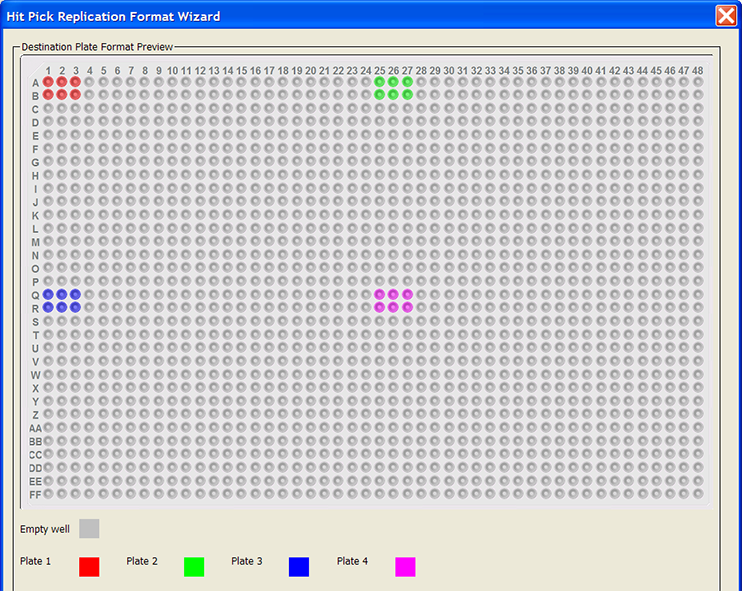The width and height of the screenshot is (742, 591).
Task: Click the Plate 3 legend label
Action: pyautogui.click(x=247, y=561)
